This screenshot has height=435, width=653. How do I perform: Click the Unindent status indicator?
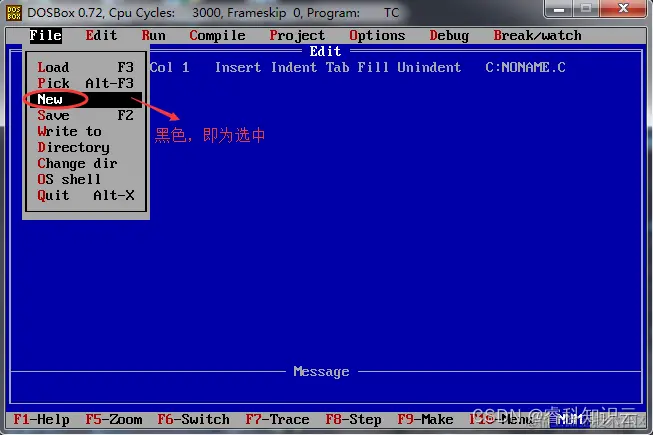pos(429,67)
